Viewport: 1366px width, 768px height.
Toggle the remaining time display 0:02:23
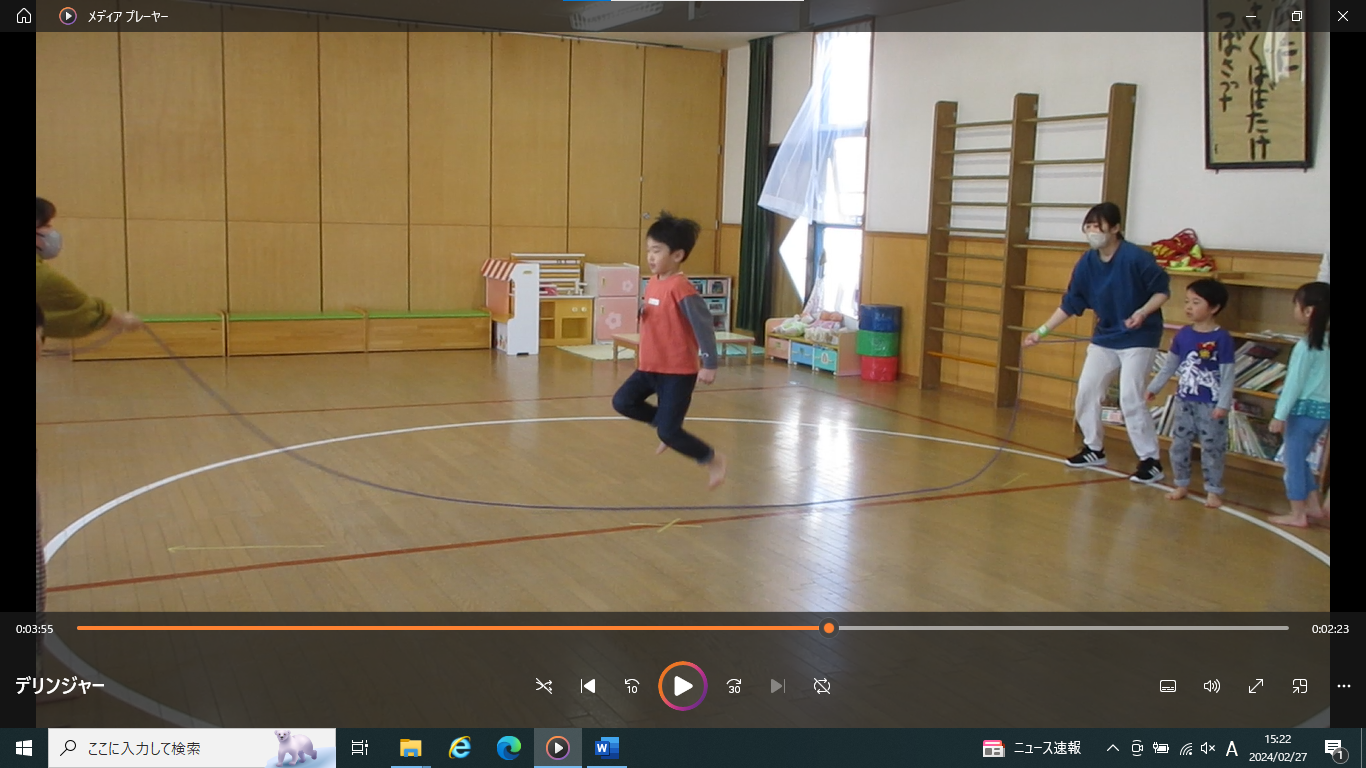tap(1330, 629)
